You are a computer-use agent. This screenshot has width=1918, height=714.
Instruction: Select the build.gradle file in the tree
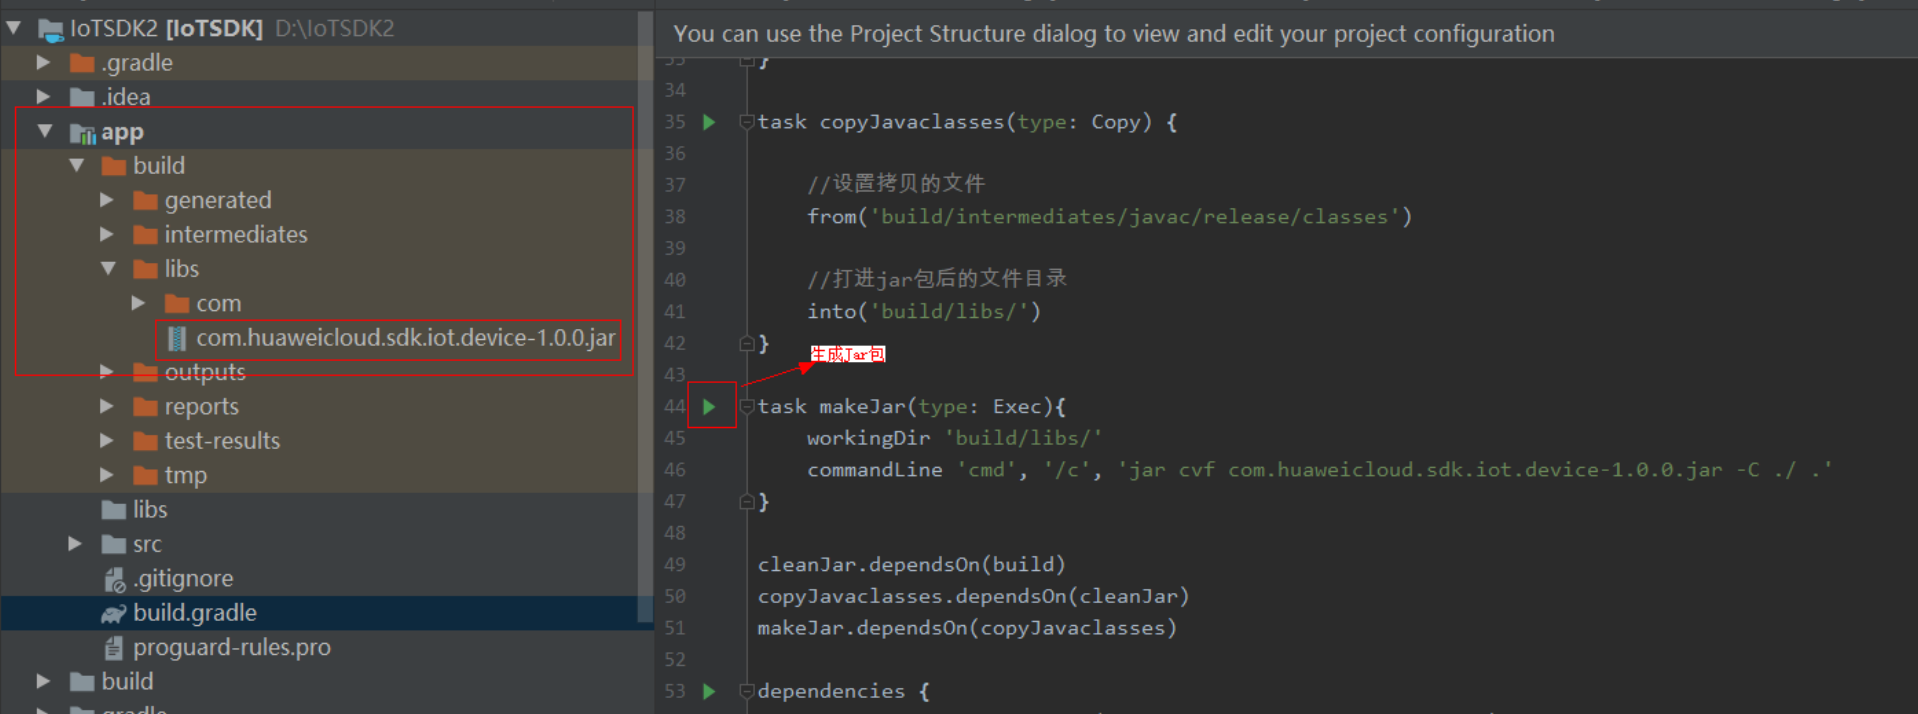[195, 613]
